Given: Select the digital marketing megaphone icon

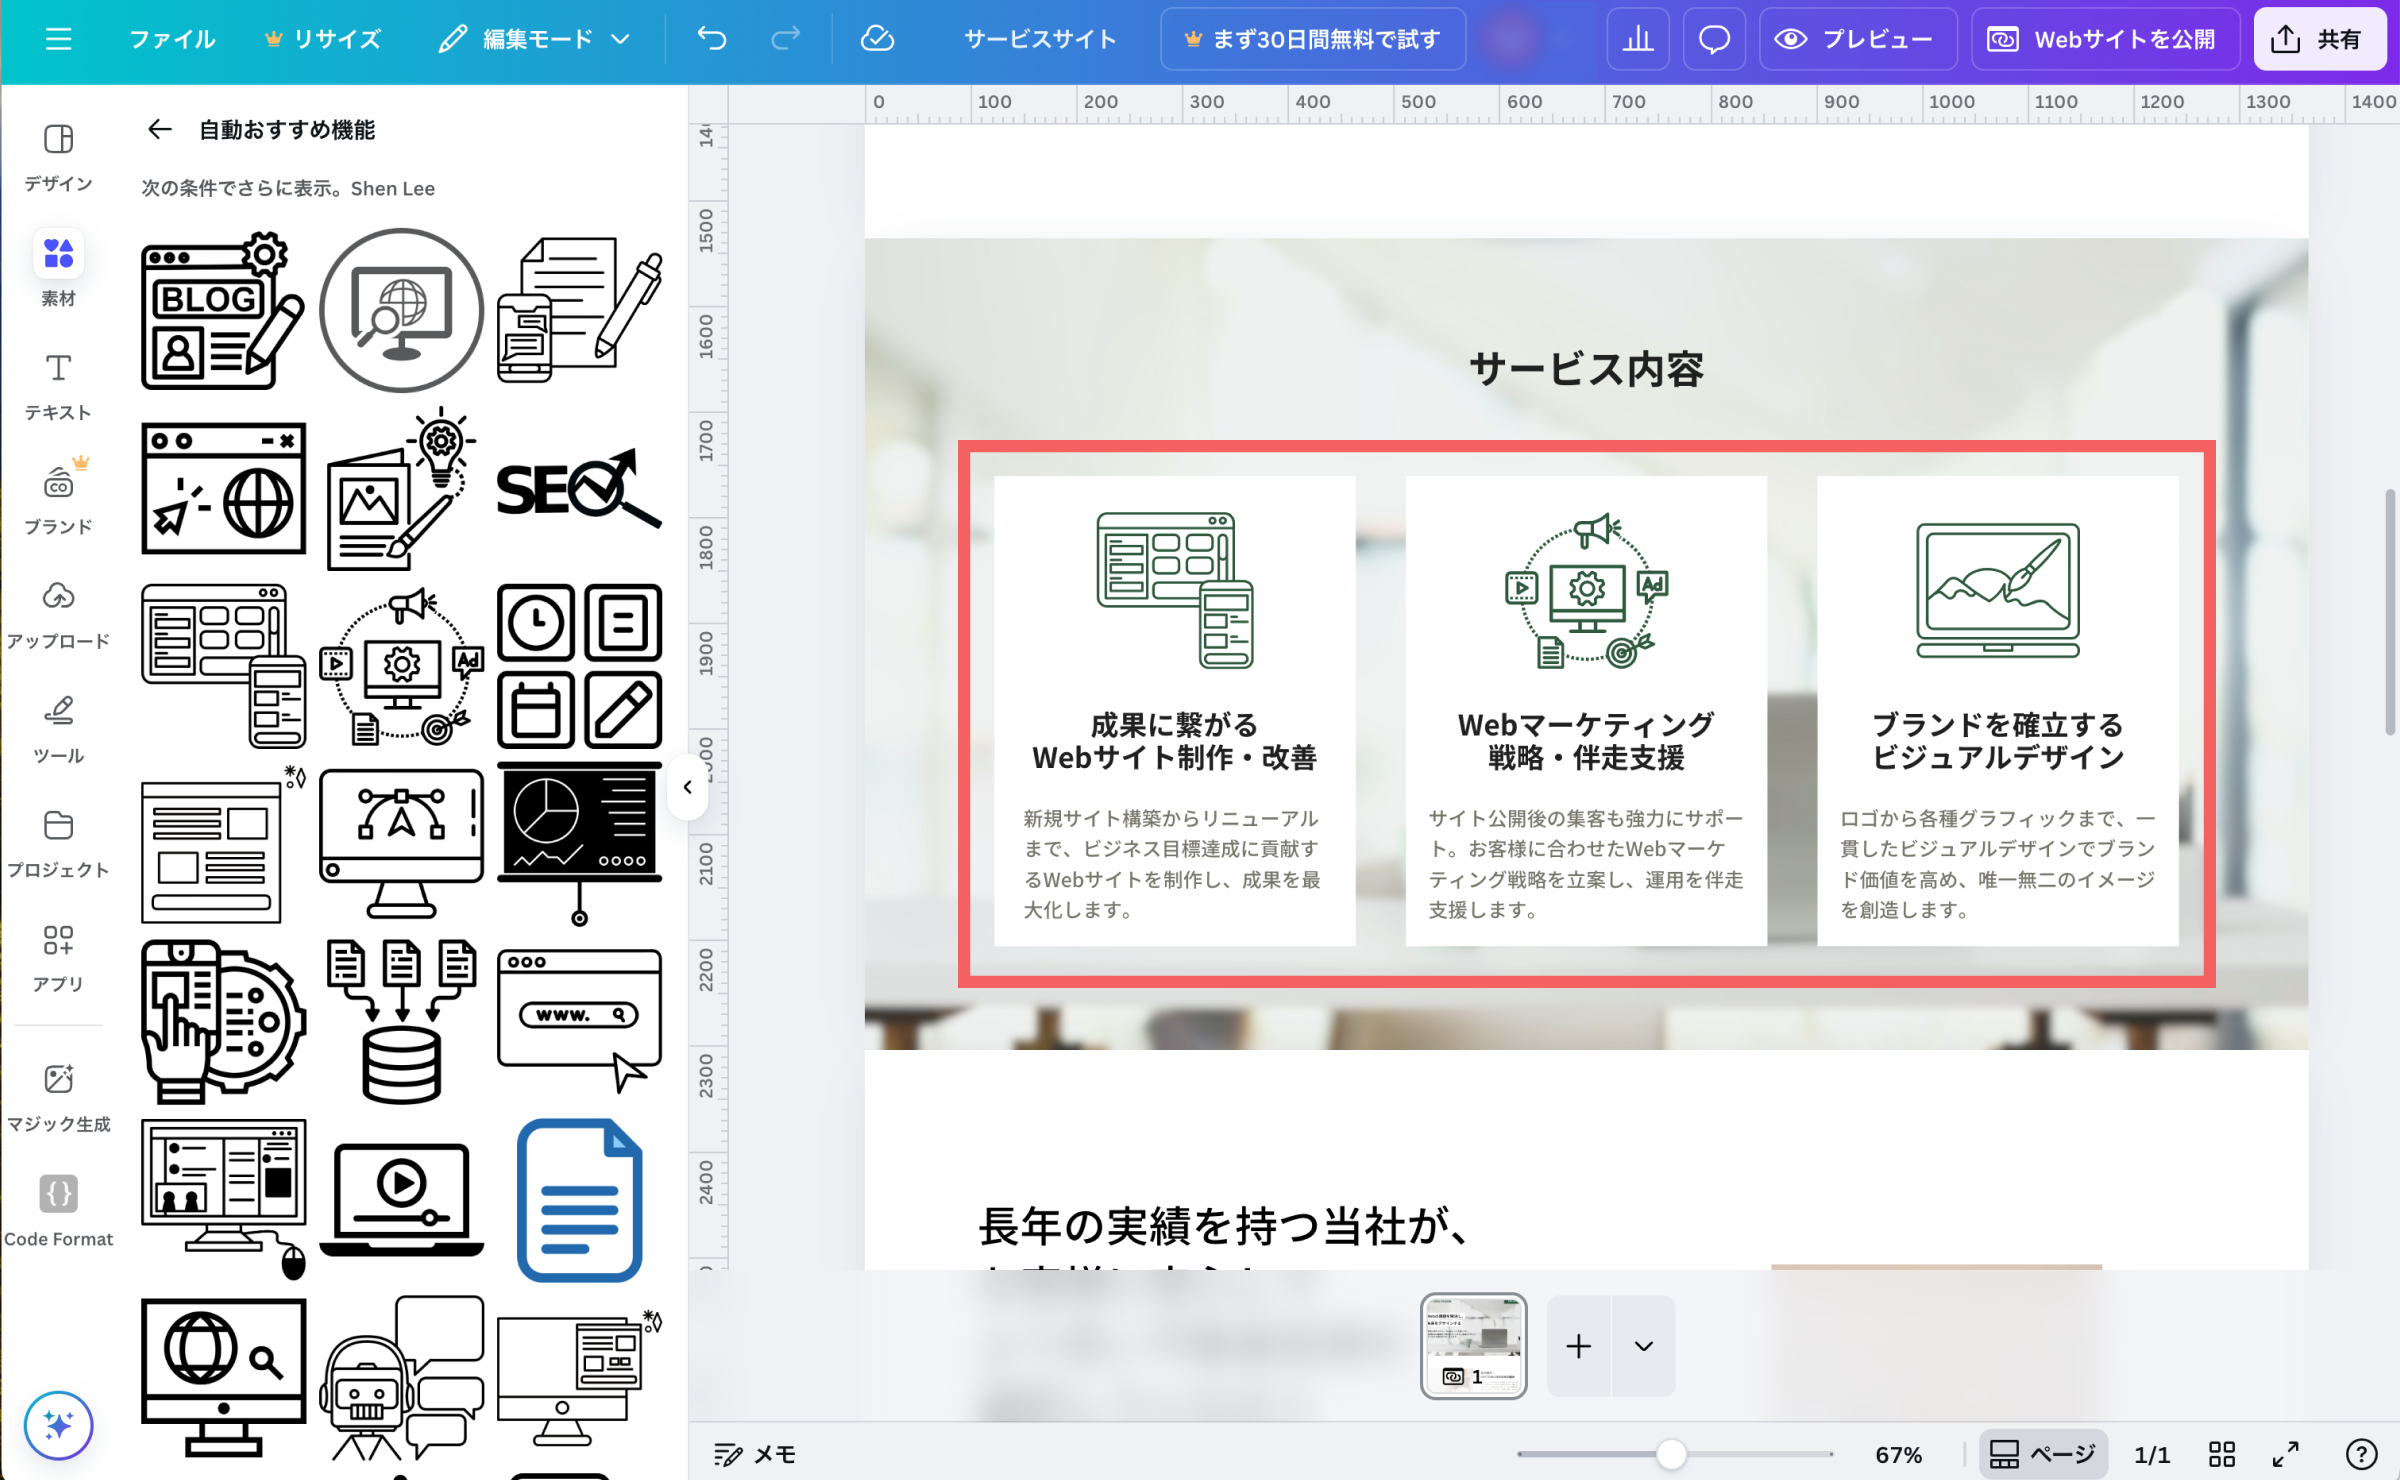Looking at the screenshot, I should click(x=401, y=666).
